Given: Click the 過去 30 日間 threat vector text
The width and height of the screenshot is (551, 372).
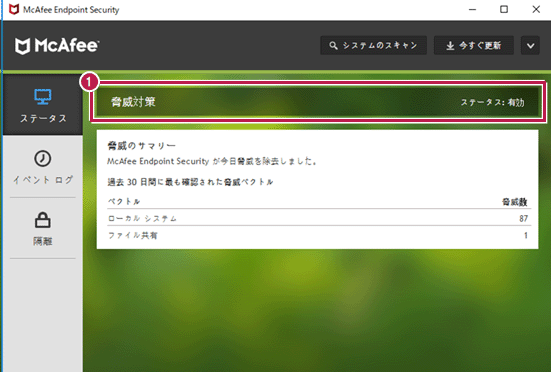Looking at the screenshot, I should coord(190,182).
